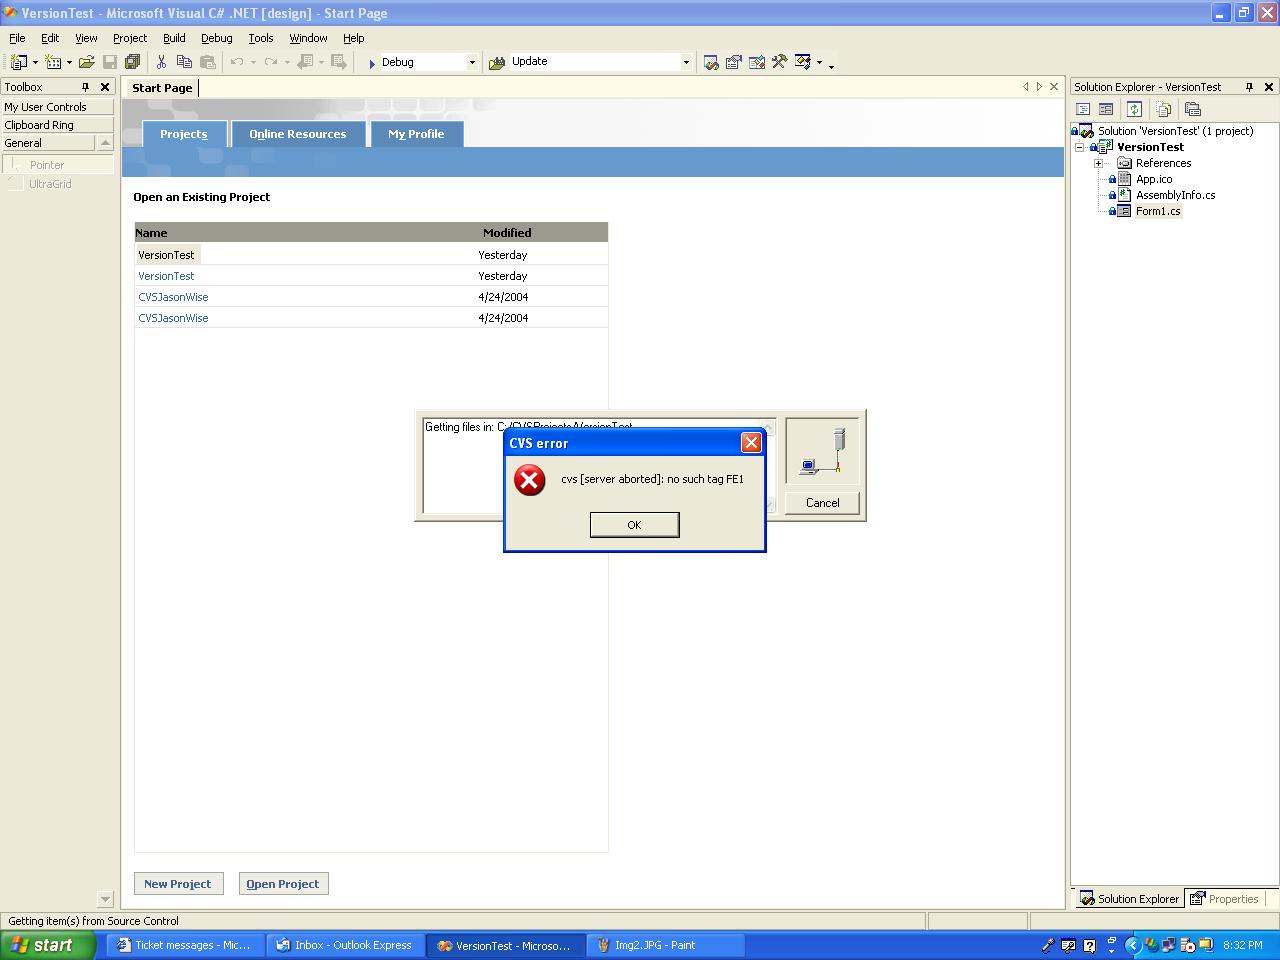Expand the References tree node
Screen dimensions: 1280x960
1098,163
